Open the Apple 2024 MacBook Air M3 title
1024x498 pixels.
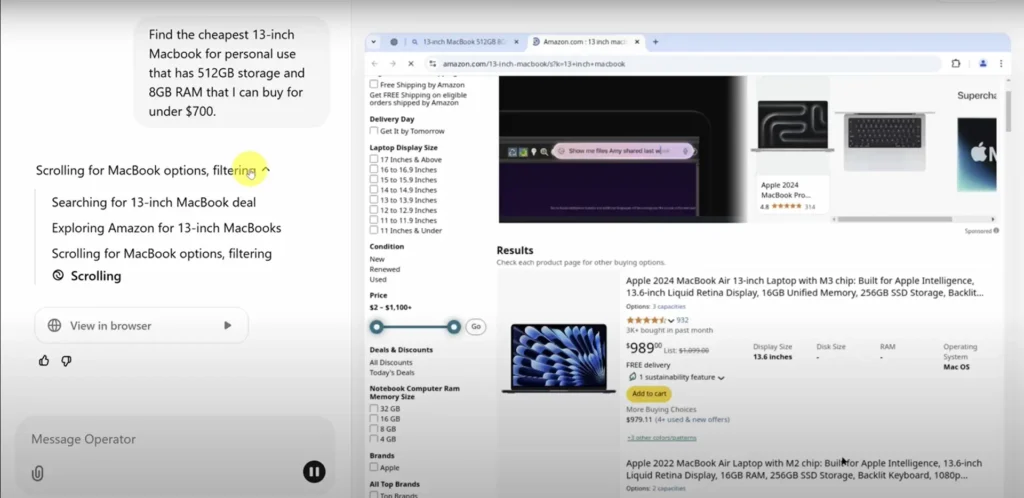(805, 287)
